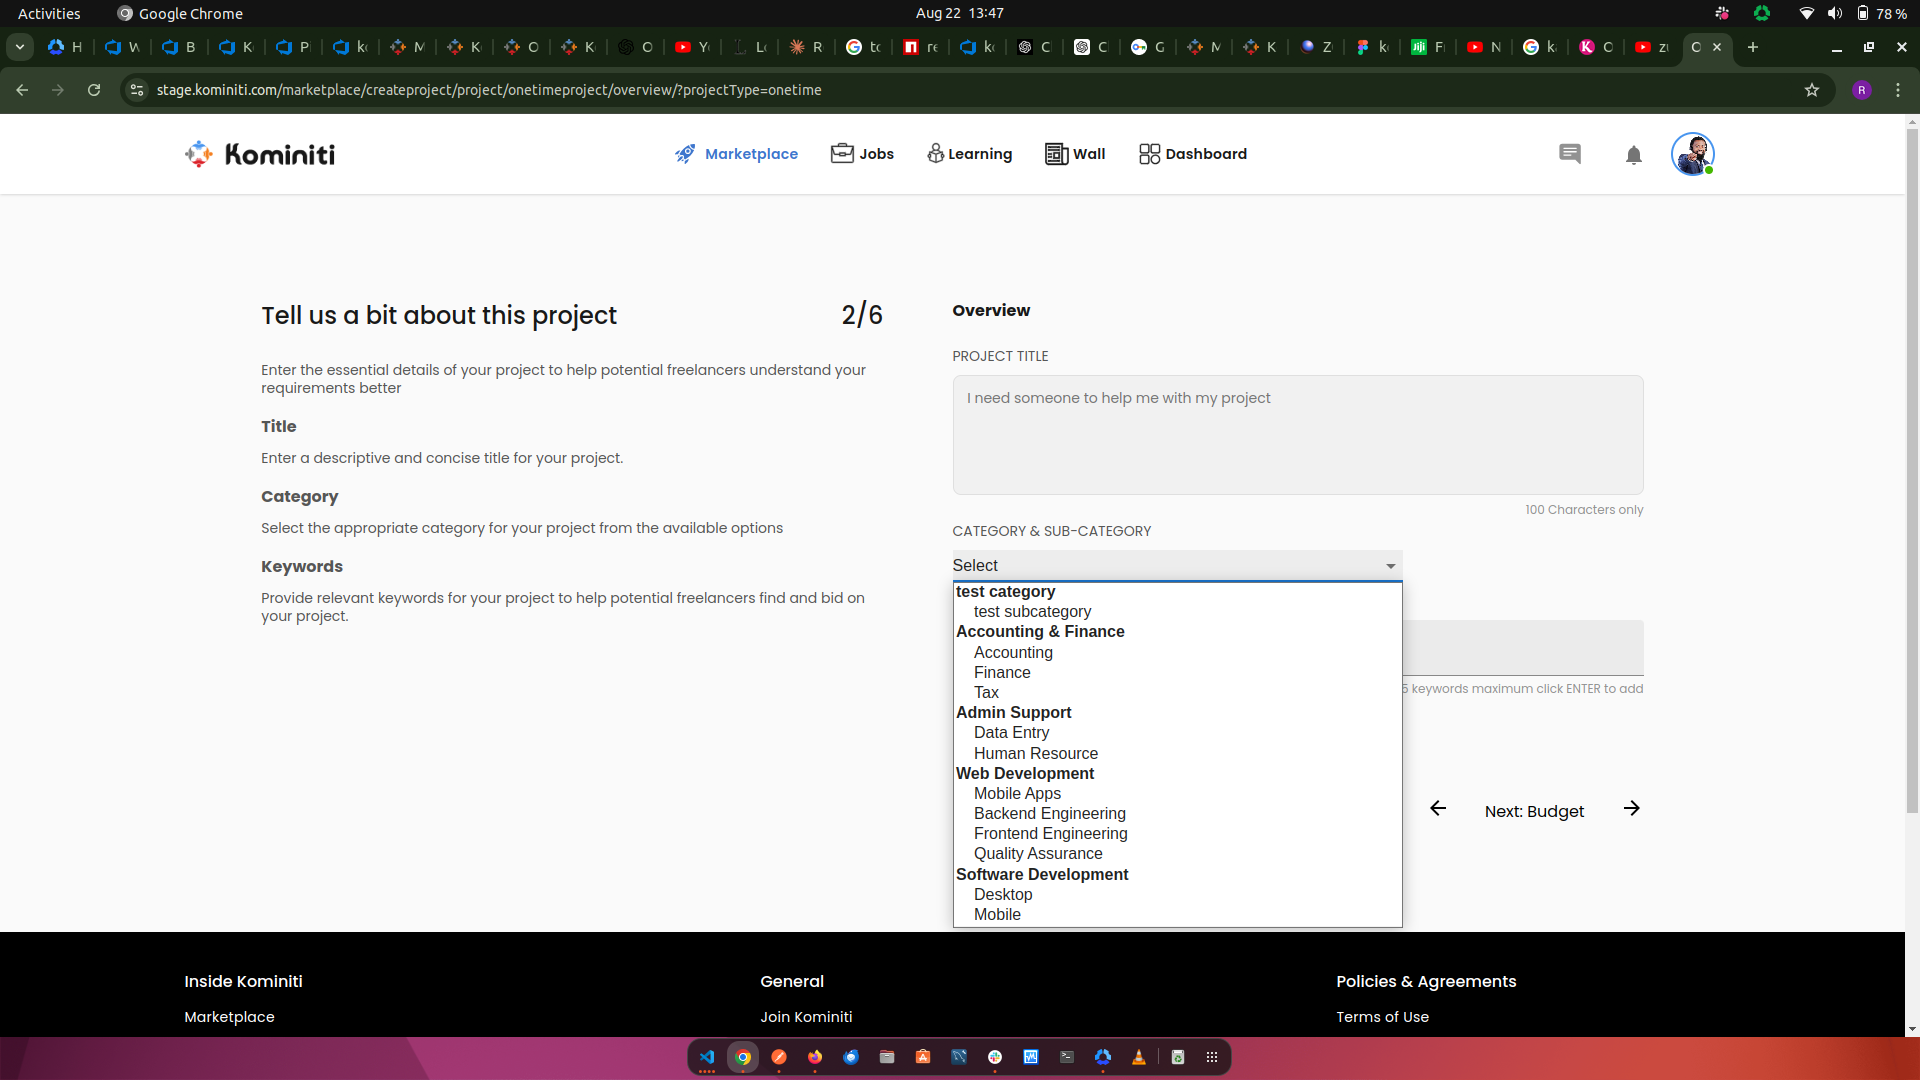1920x1080 pixels.
Task: Click the Next: Budget button
Action: [1534, 811]
